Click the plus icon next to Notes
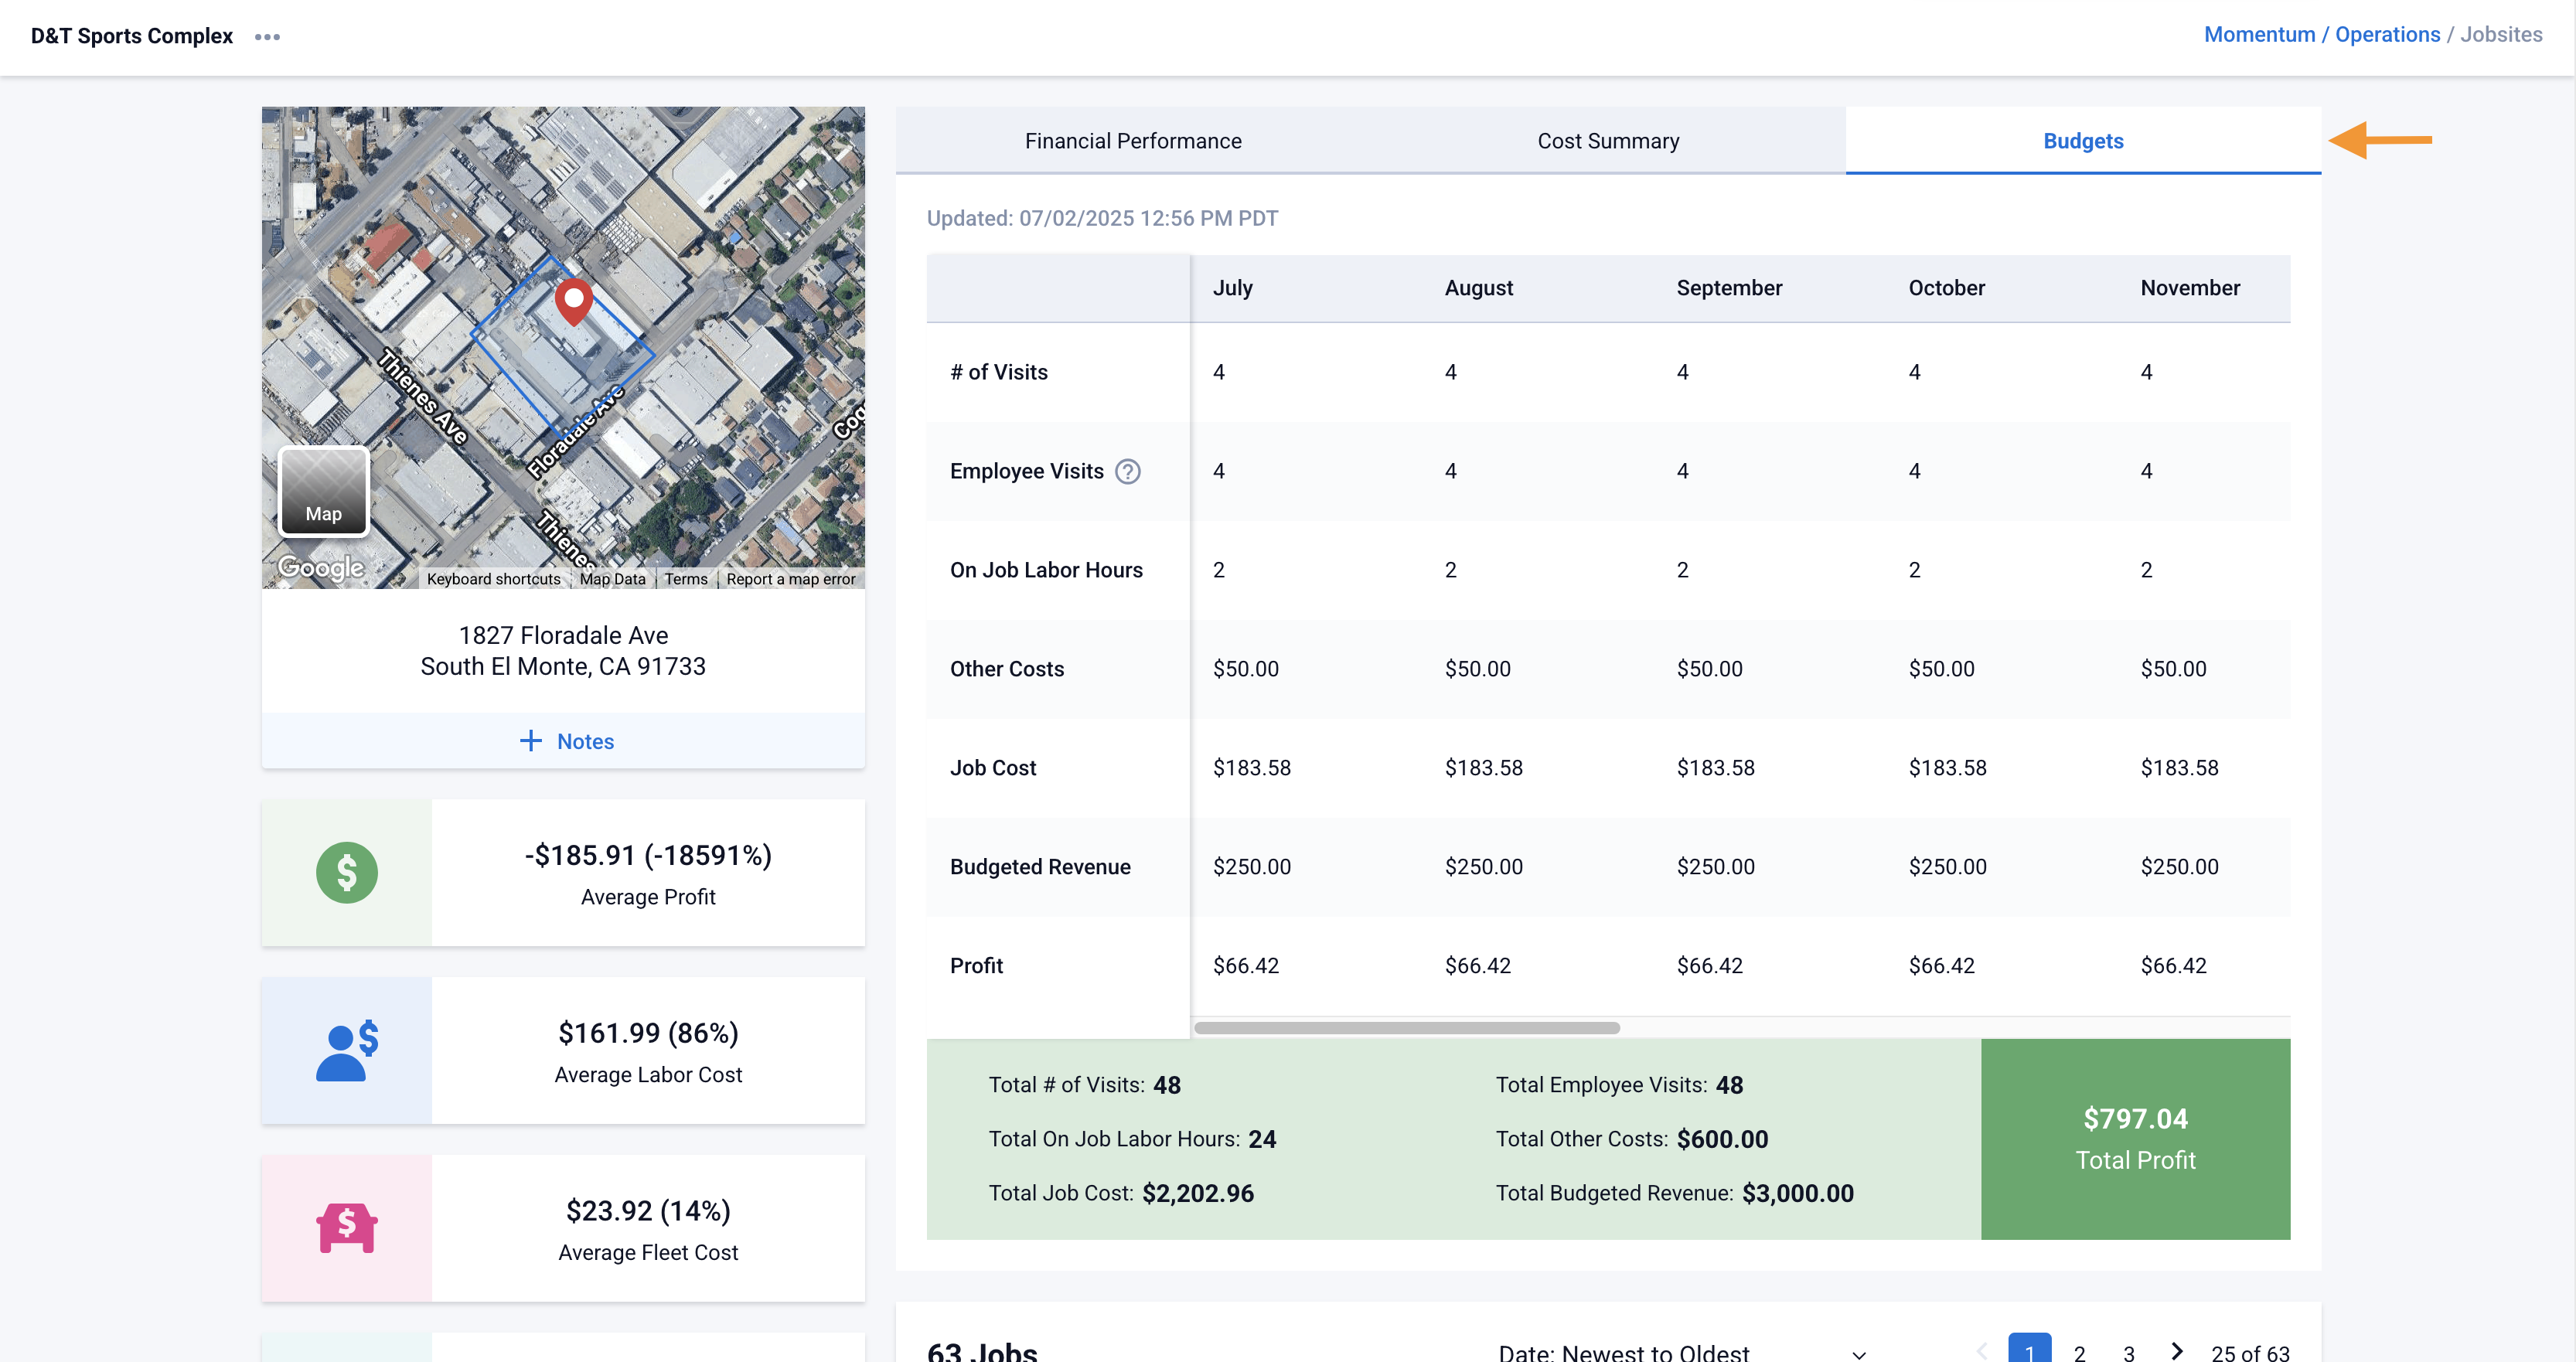 point(531,741)
